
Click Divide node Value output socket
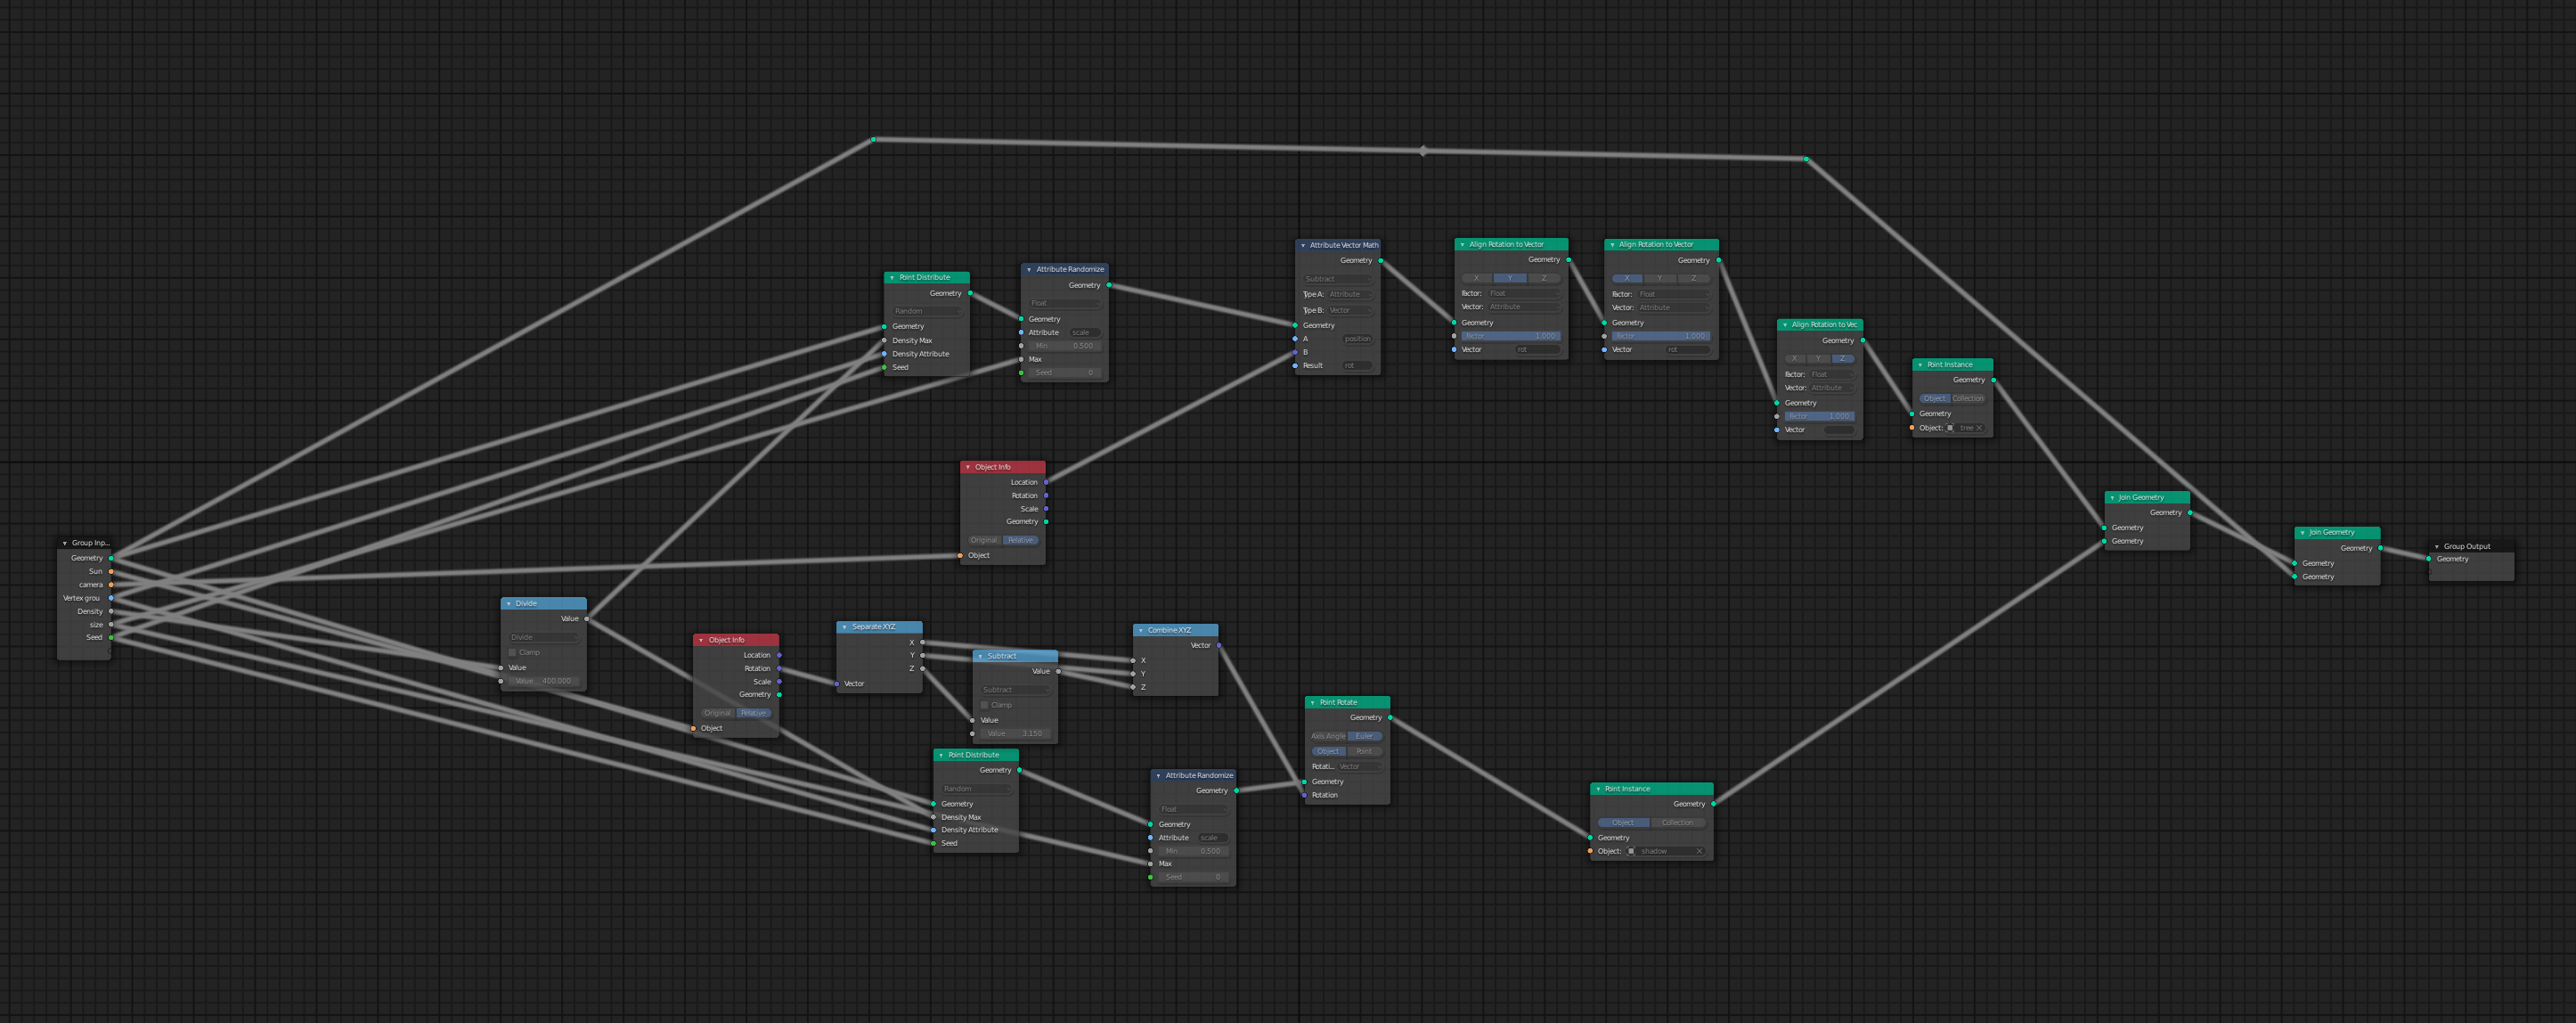coord(586,618)
